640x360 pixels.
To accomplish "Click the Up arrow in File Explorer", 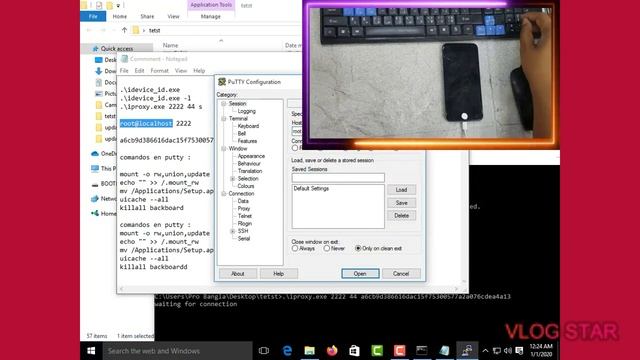I will 124,30.
